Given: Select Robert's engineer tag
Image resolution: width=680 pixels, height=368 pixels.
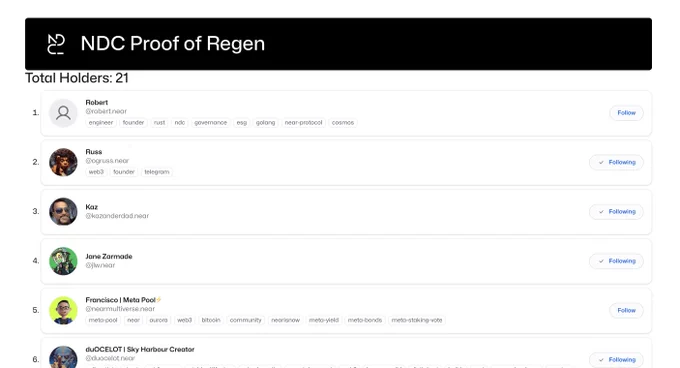Looking at the screenshot, I should (x=101, y=123).
